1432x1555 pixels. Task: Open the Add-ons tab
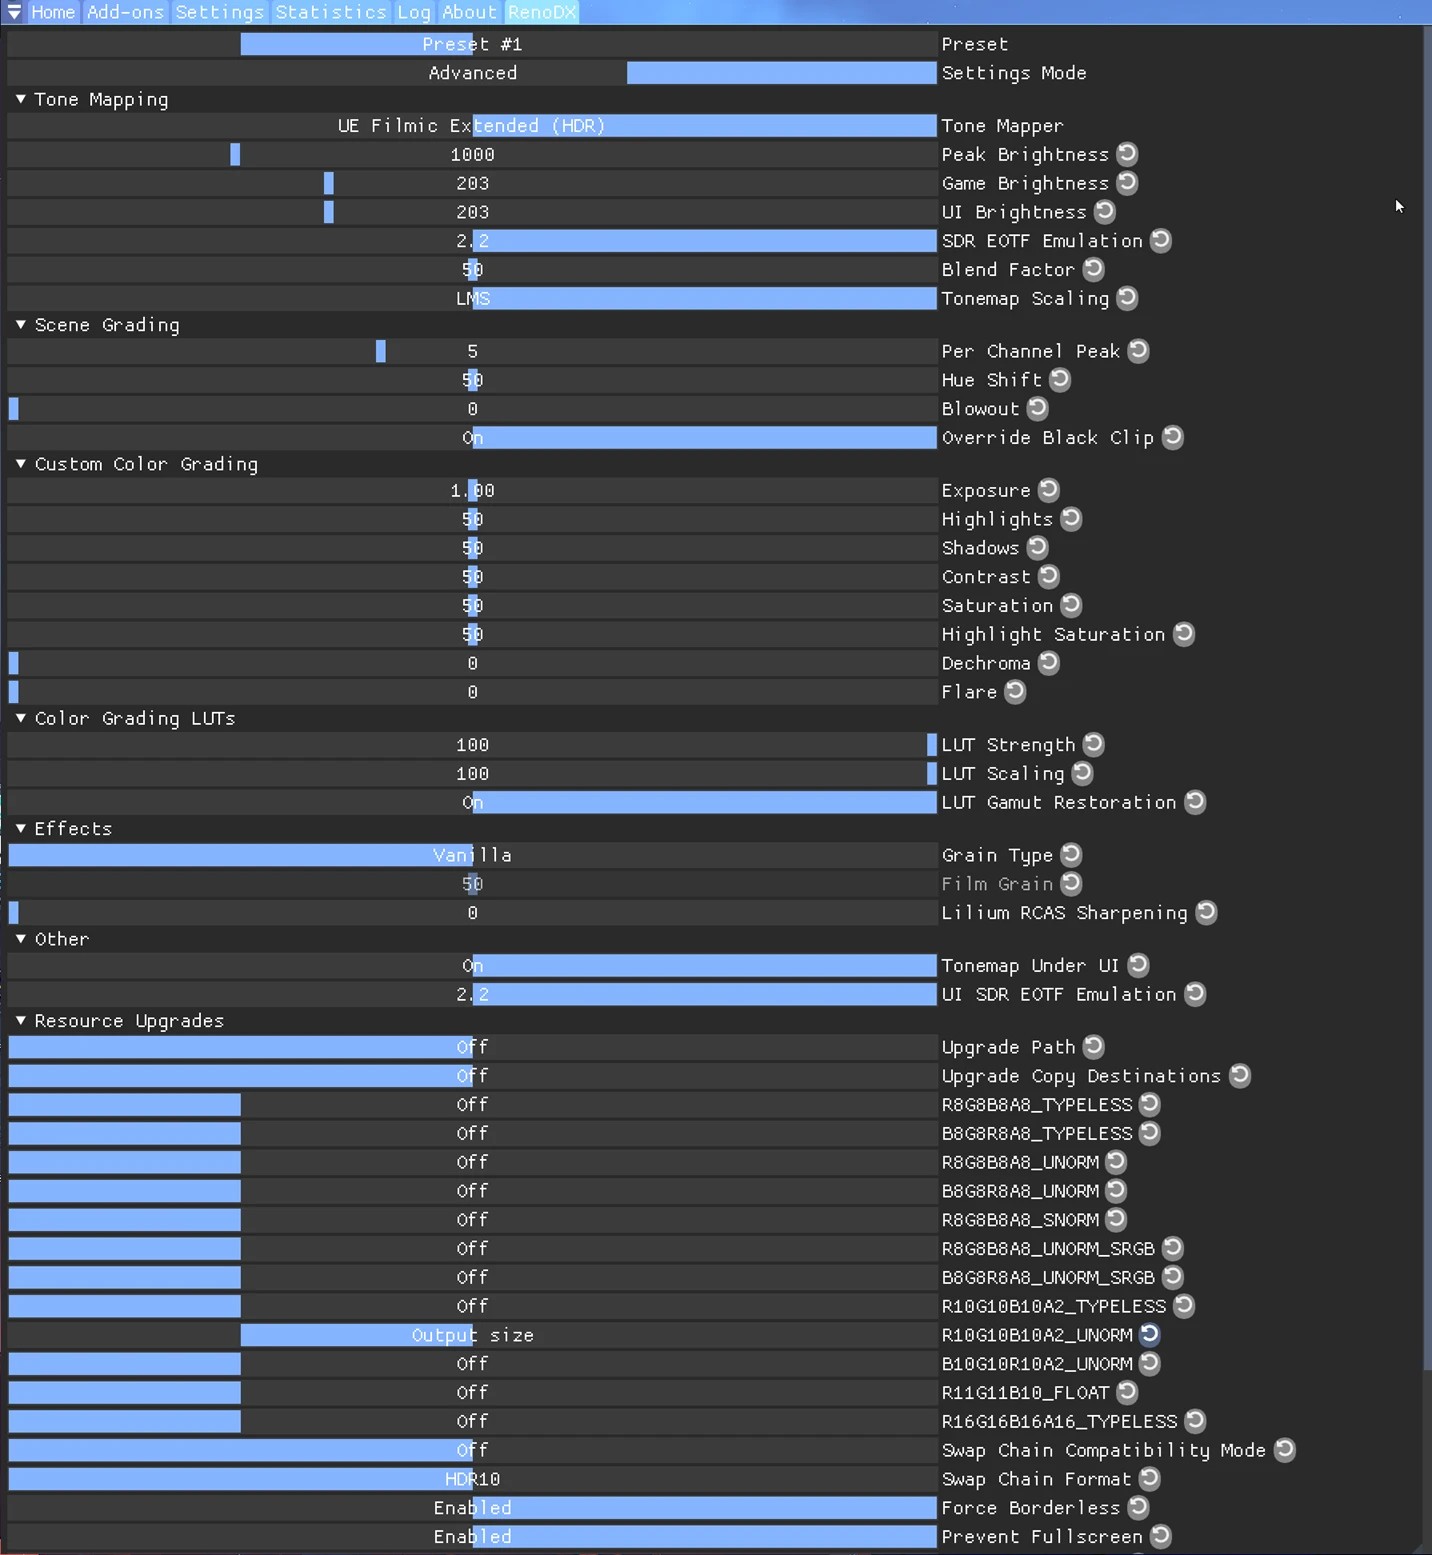tap(125, 12)
